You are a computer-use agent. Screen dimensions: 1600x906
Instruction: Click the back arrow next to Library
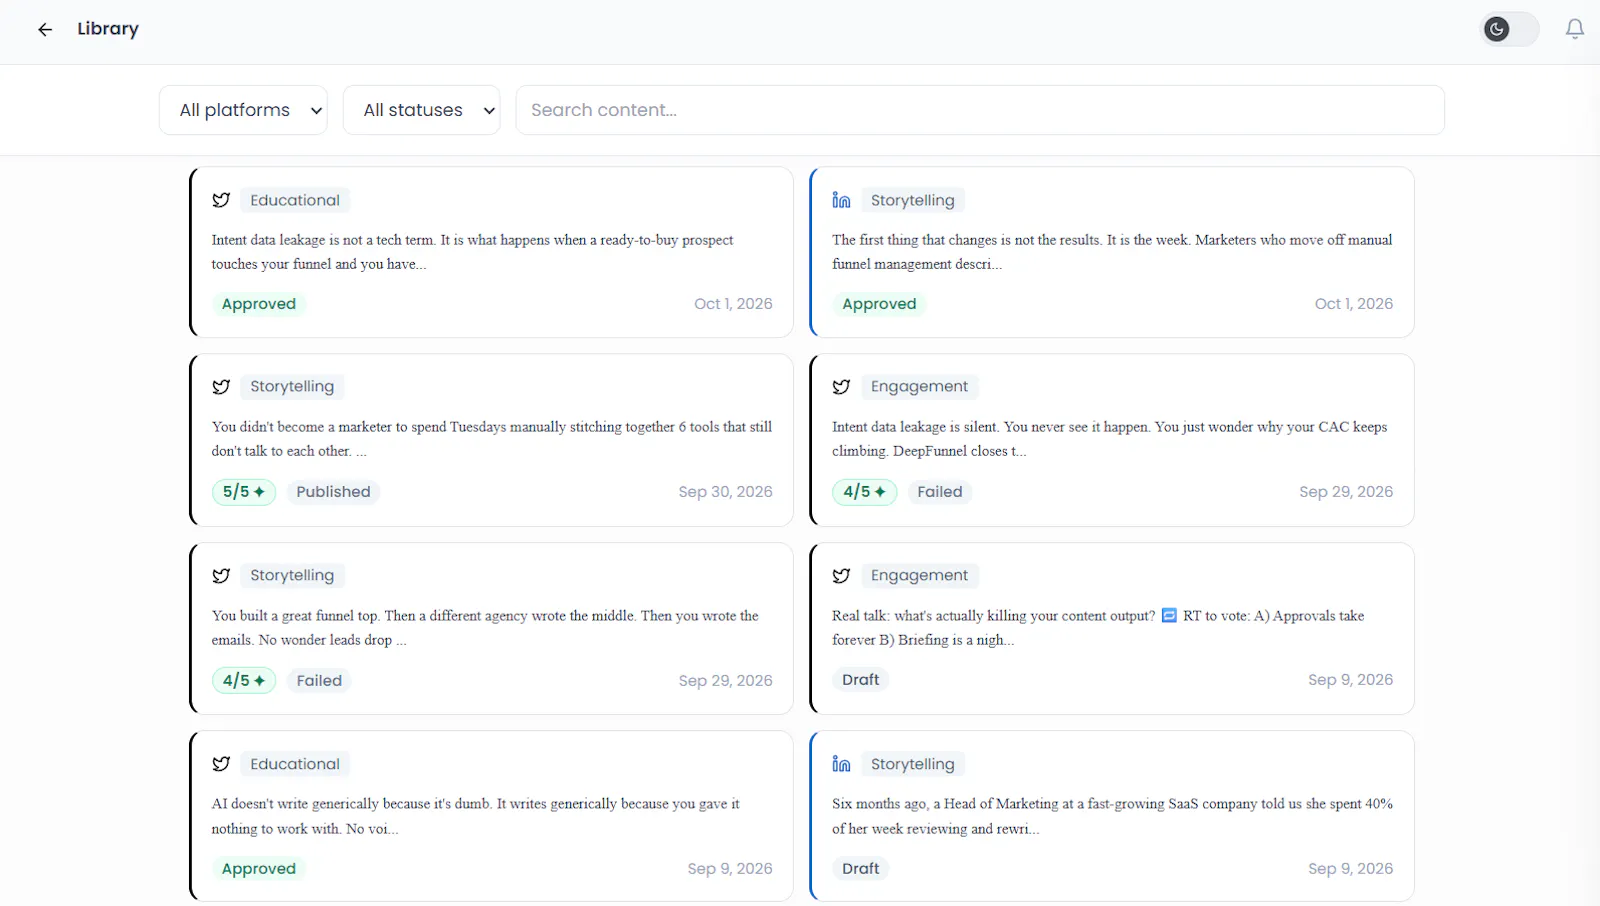coord(45,30)
